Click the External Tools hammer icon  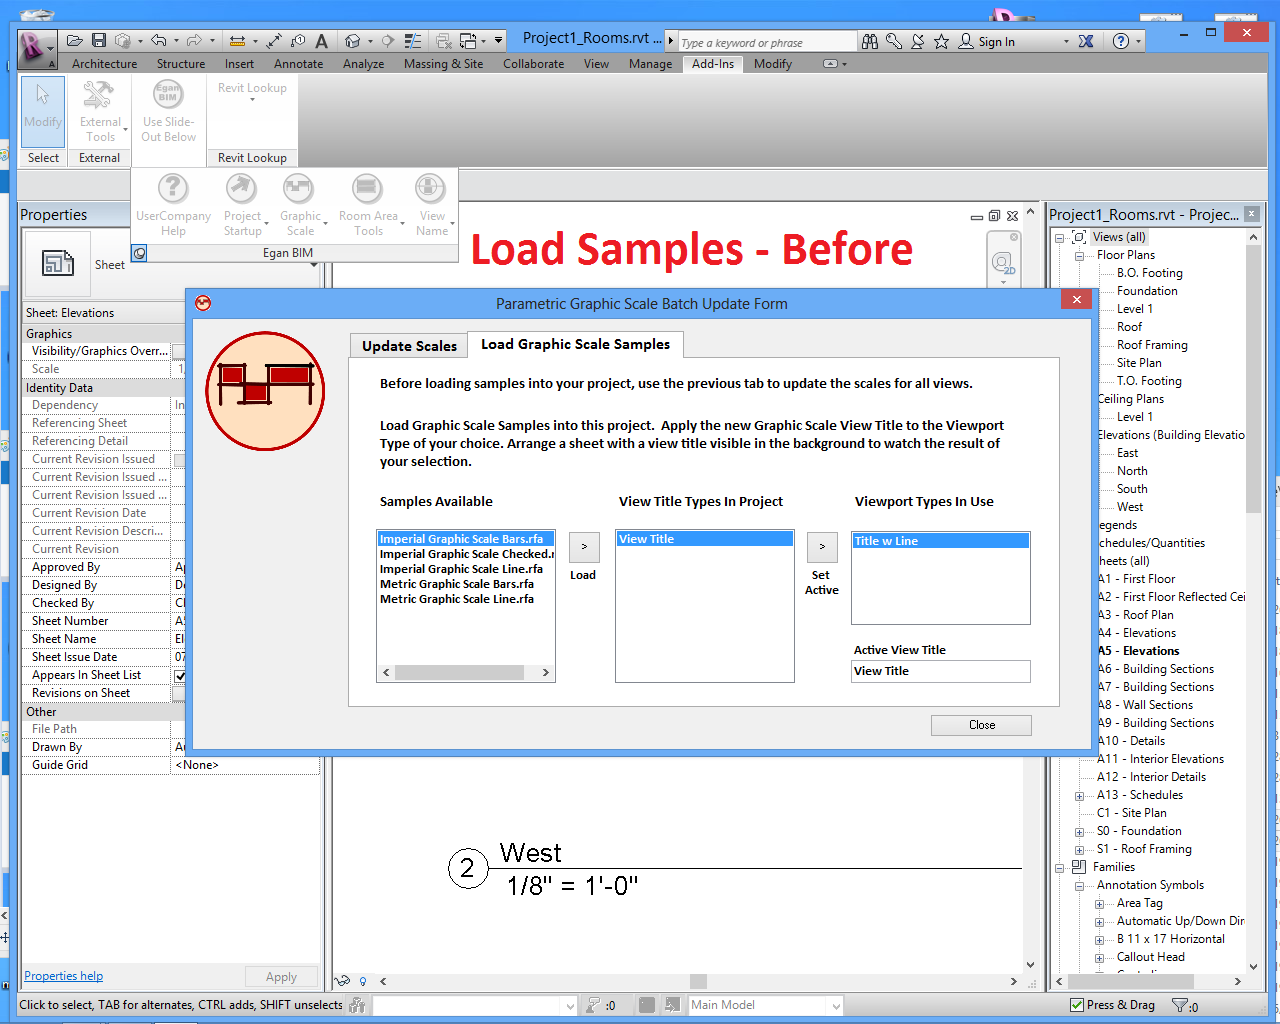tap(98, 96)
